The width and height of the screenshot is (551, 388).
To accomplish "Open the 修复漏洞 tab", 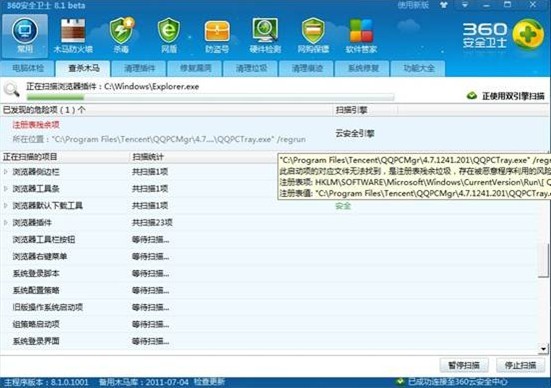I will click(195, 68).
